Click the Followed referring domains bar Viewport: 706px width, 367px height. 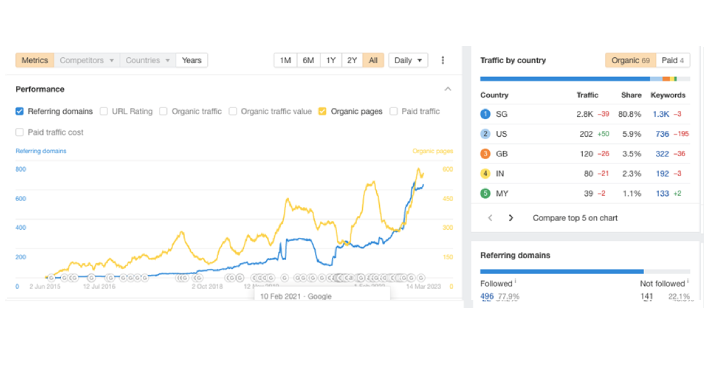point(562,272)
